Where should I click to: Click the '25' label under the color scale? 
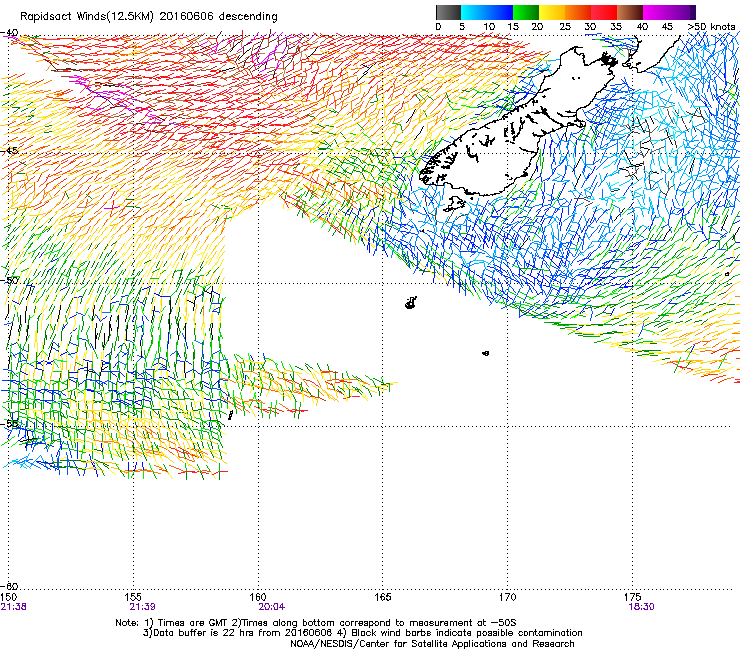[565, 27]
